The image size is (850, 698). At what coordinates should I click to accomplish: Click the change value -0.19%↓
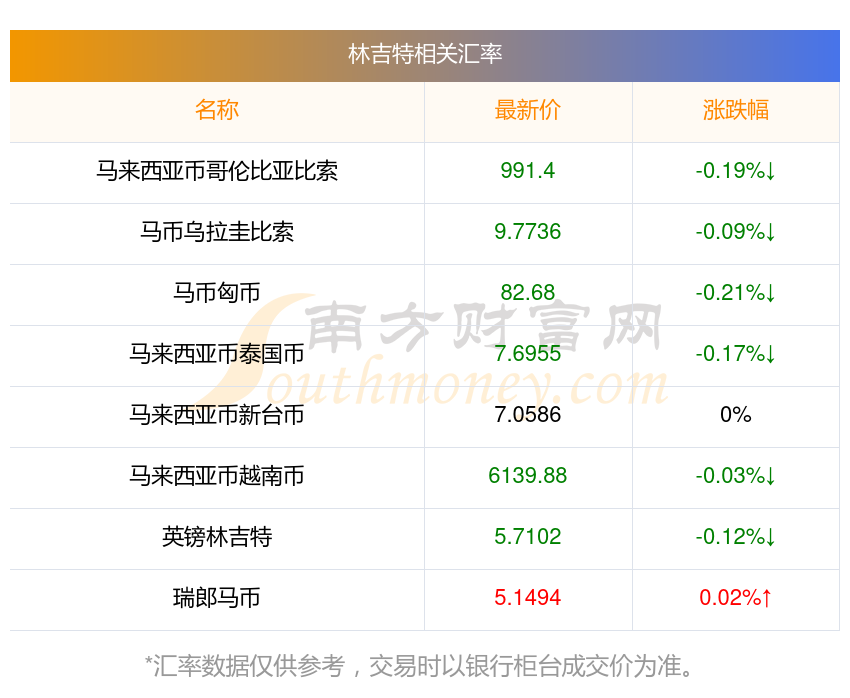click(x=736, y=171)
